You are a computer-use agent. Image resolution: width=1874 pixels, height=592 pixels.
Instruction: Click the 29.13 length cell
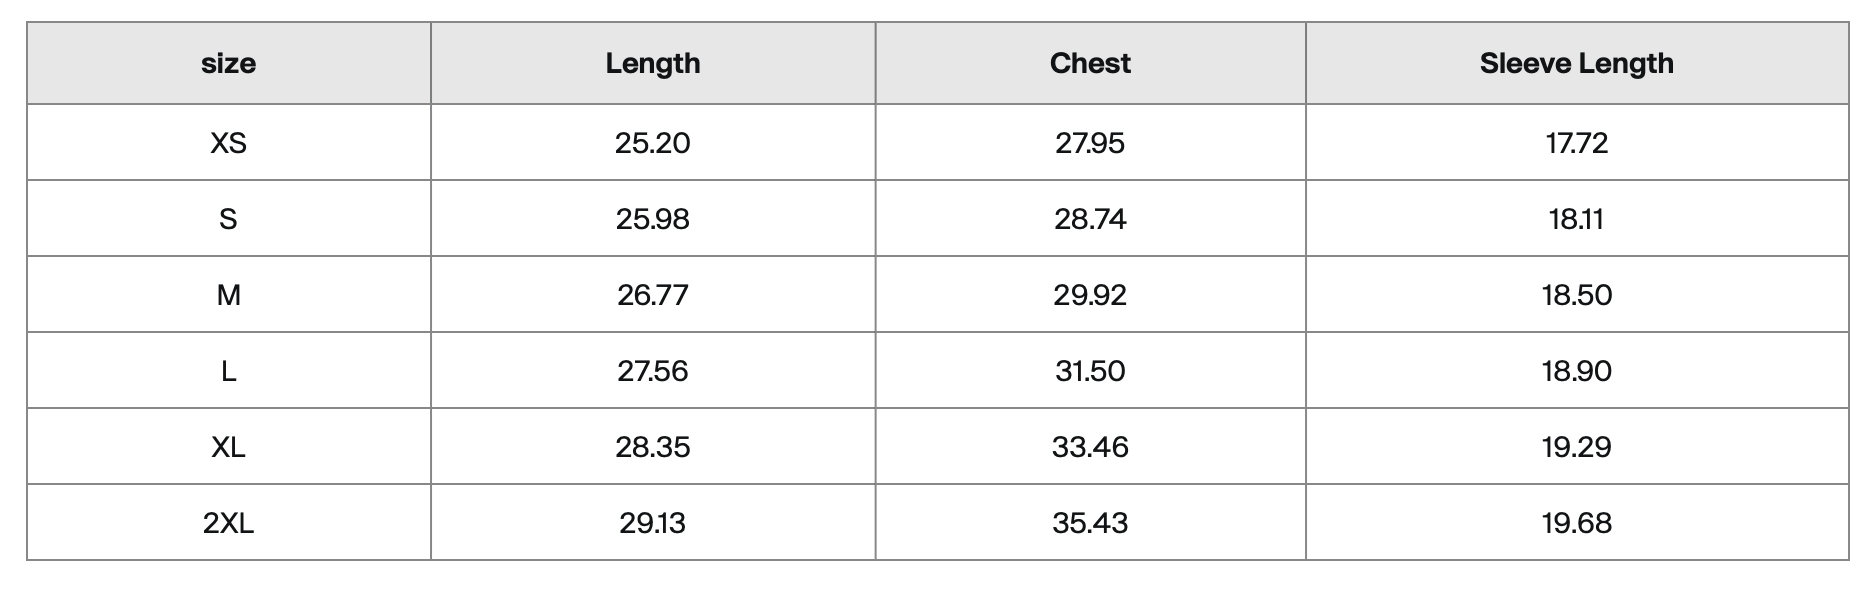coord(653,522)
